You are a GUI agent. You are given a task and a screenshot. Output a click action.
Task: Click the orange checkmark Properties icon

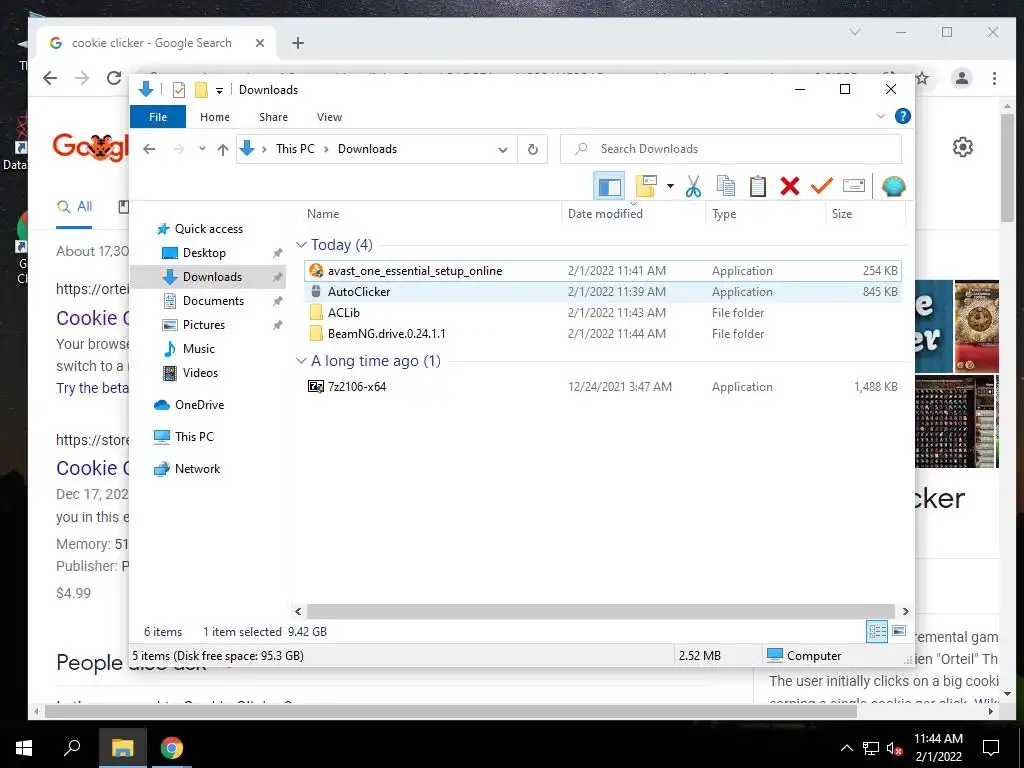pyautogui.click(x=822, y=187)
